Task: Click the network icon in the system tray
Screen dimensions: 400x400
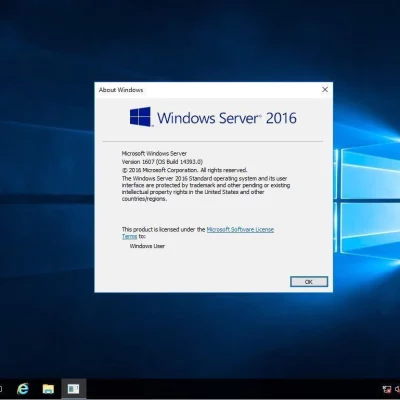Action: (x=387, y=389)
